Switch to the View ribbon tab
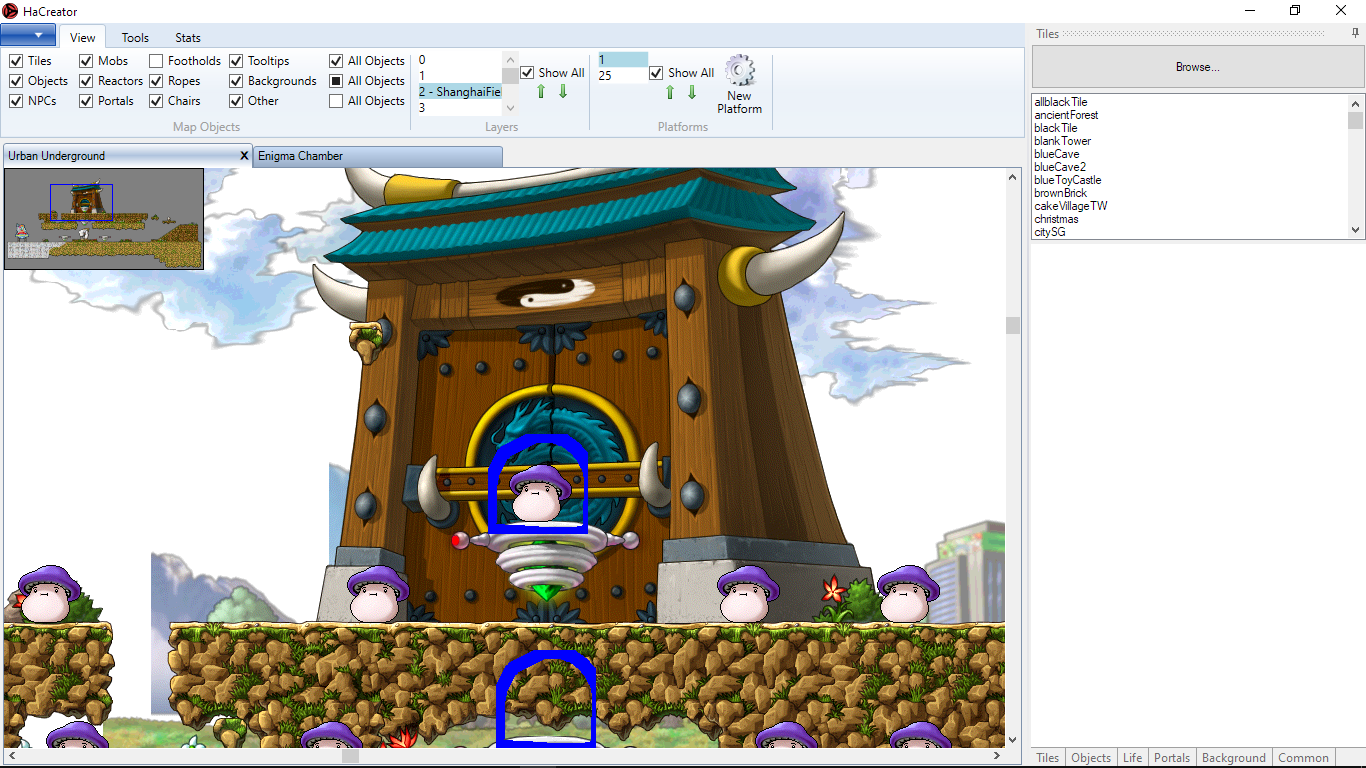This screenshot has height=768, width=1366. [83, 38]
